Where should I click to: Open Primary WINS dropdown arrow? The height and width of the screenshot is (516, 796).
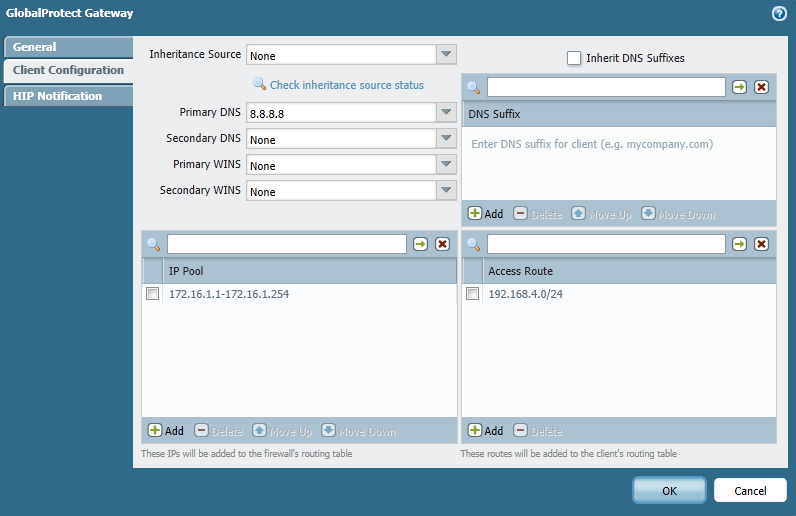tap(446, 164)
